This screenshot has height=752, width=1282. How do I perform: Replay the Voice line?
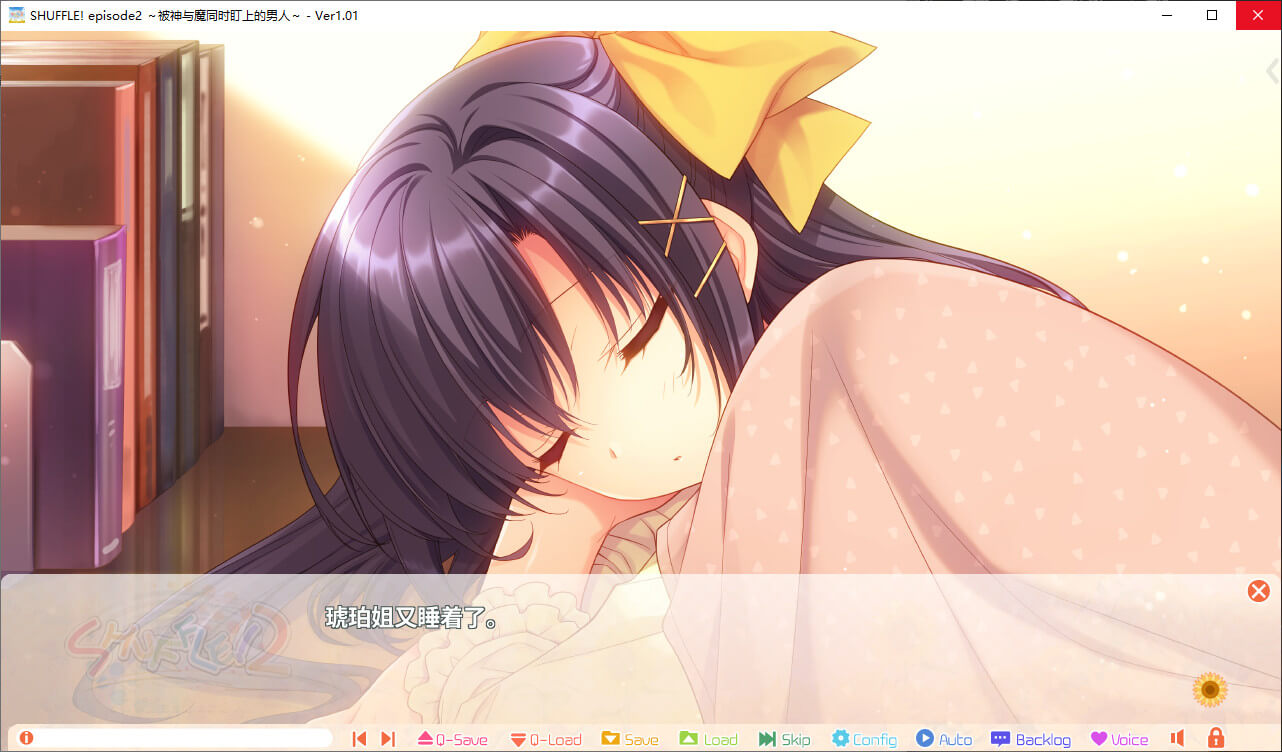1119,739
